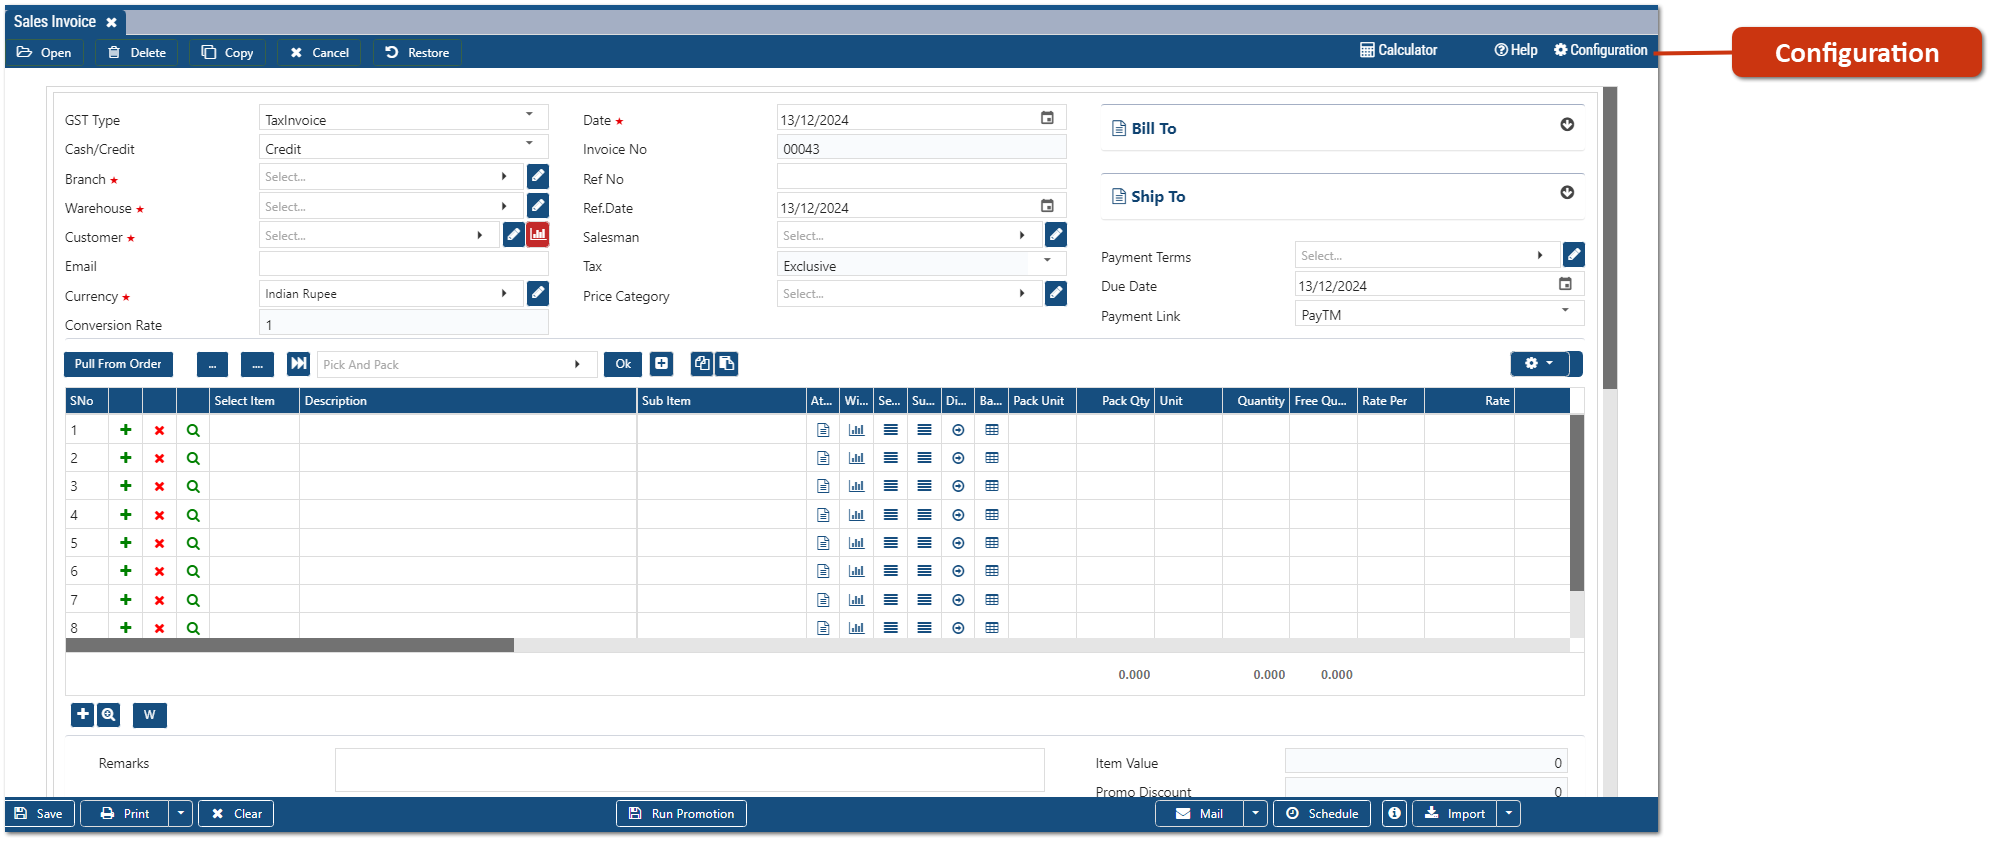Click the Run Promotion button

coord(681,814)
